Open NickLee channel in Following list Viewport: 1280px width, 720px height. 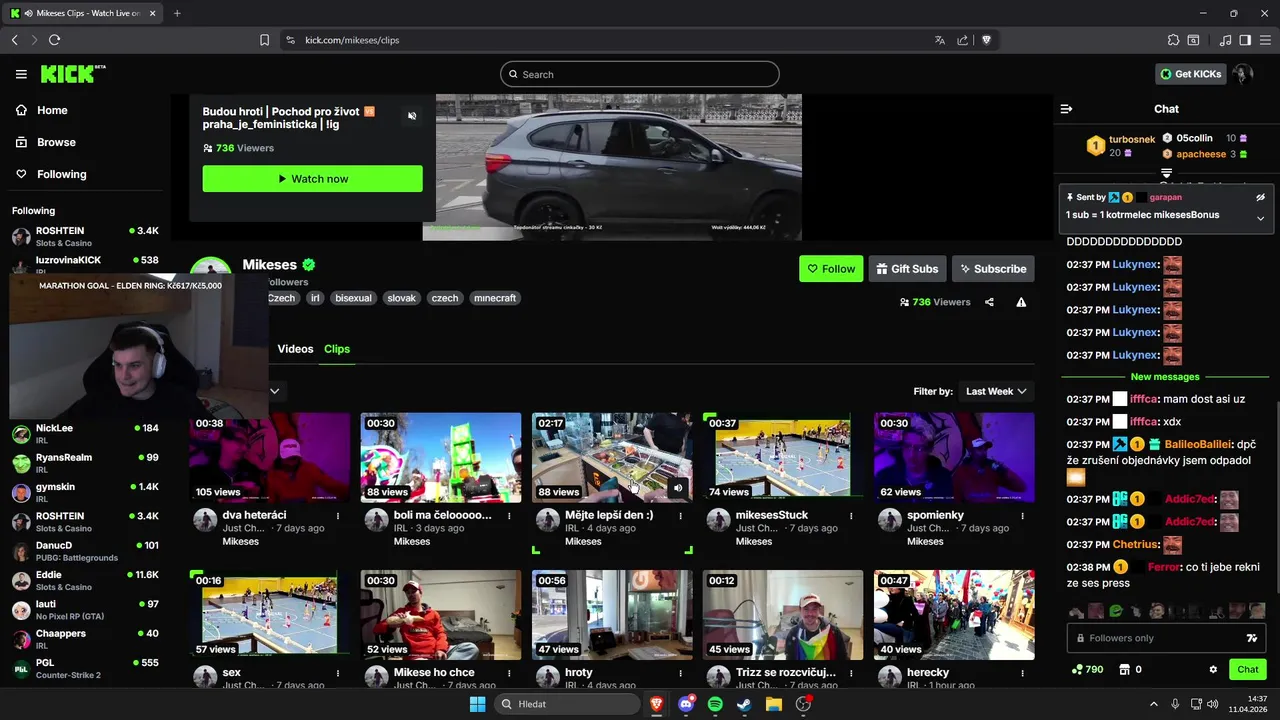point(85,433)
